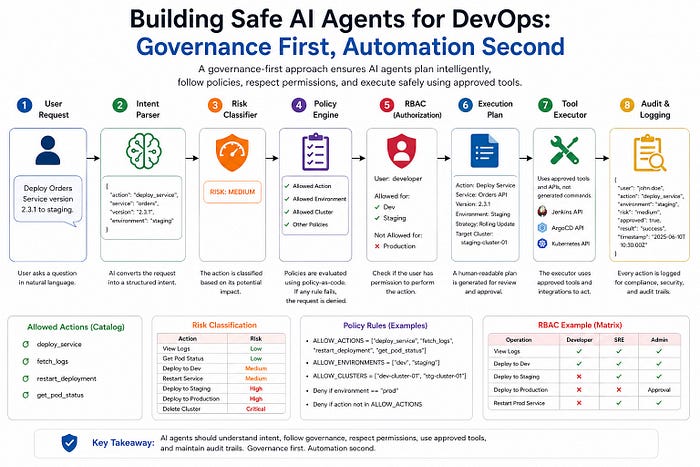Click the SRE check for Deploy to Dev
The height and width of the screenshot is (467, 700).
(619, 364)
